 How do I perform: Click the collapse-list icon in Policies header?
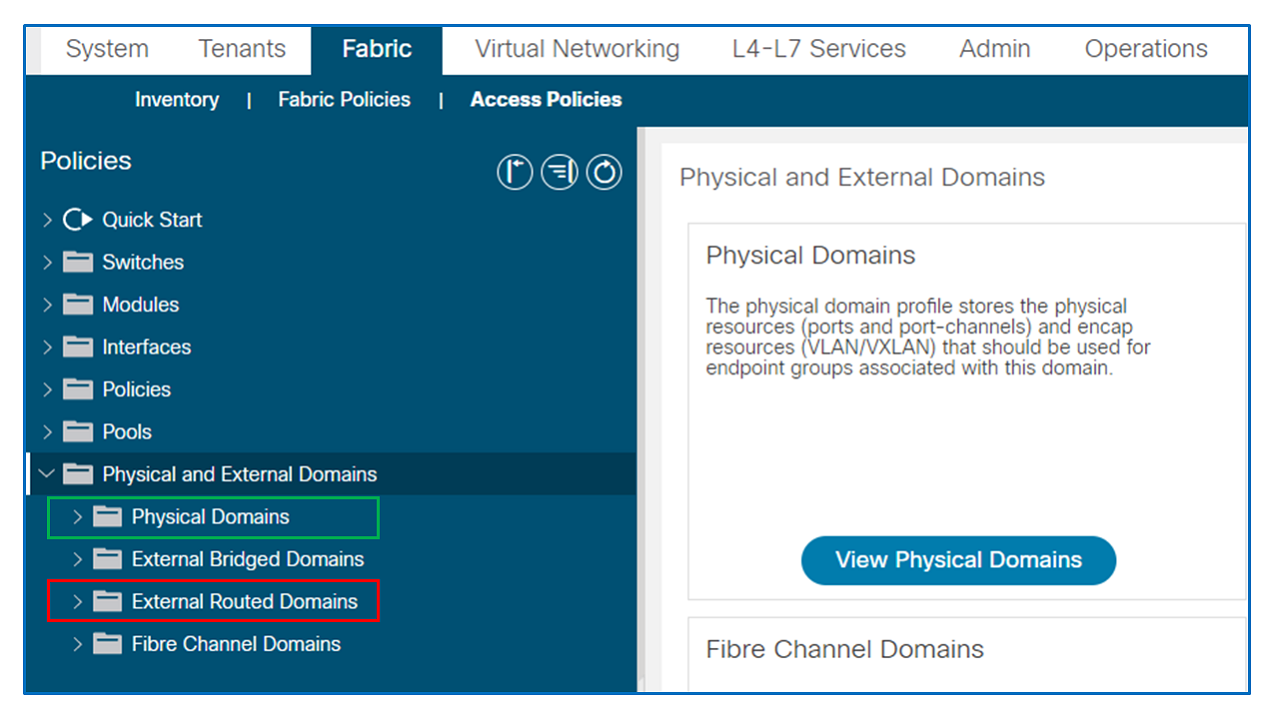point(559,173)
